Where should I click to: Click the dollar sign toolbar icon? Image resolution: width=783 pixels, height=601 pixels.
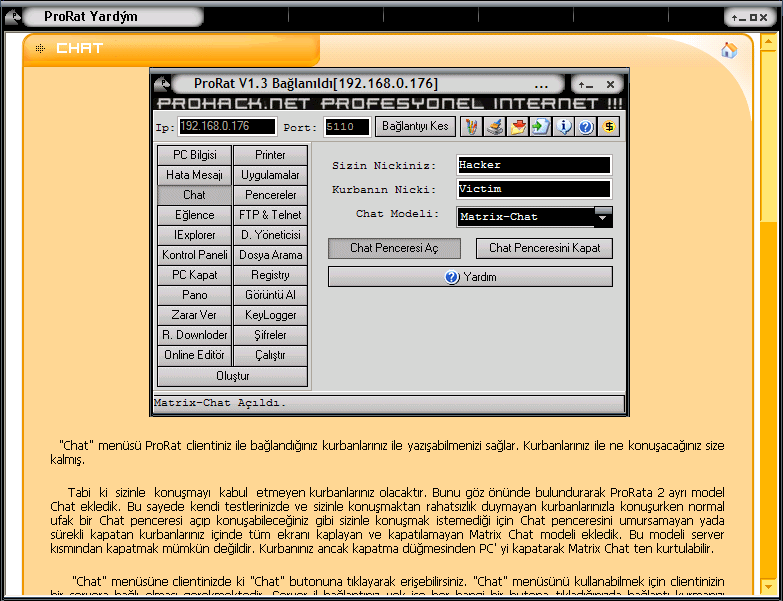(x=609, y=127)
